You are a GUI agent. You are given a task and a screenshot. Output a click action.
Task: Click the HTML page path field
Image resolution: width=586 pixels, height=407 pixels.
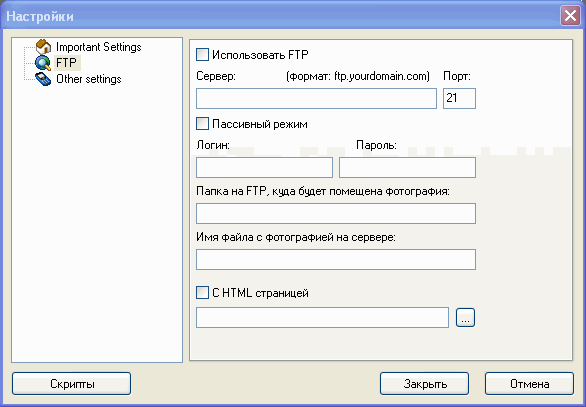point(322,318)
